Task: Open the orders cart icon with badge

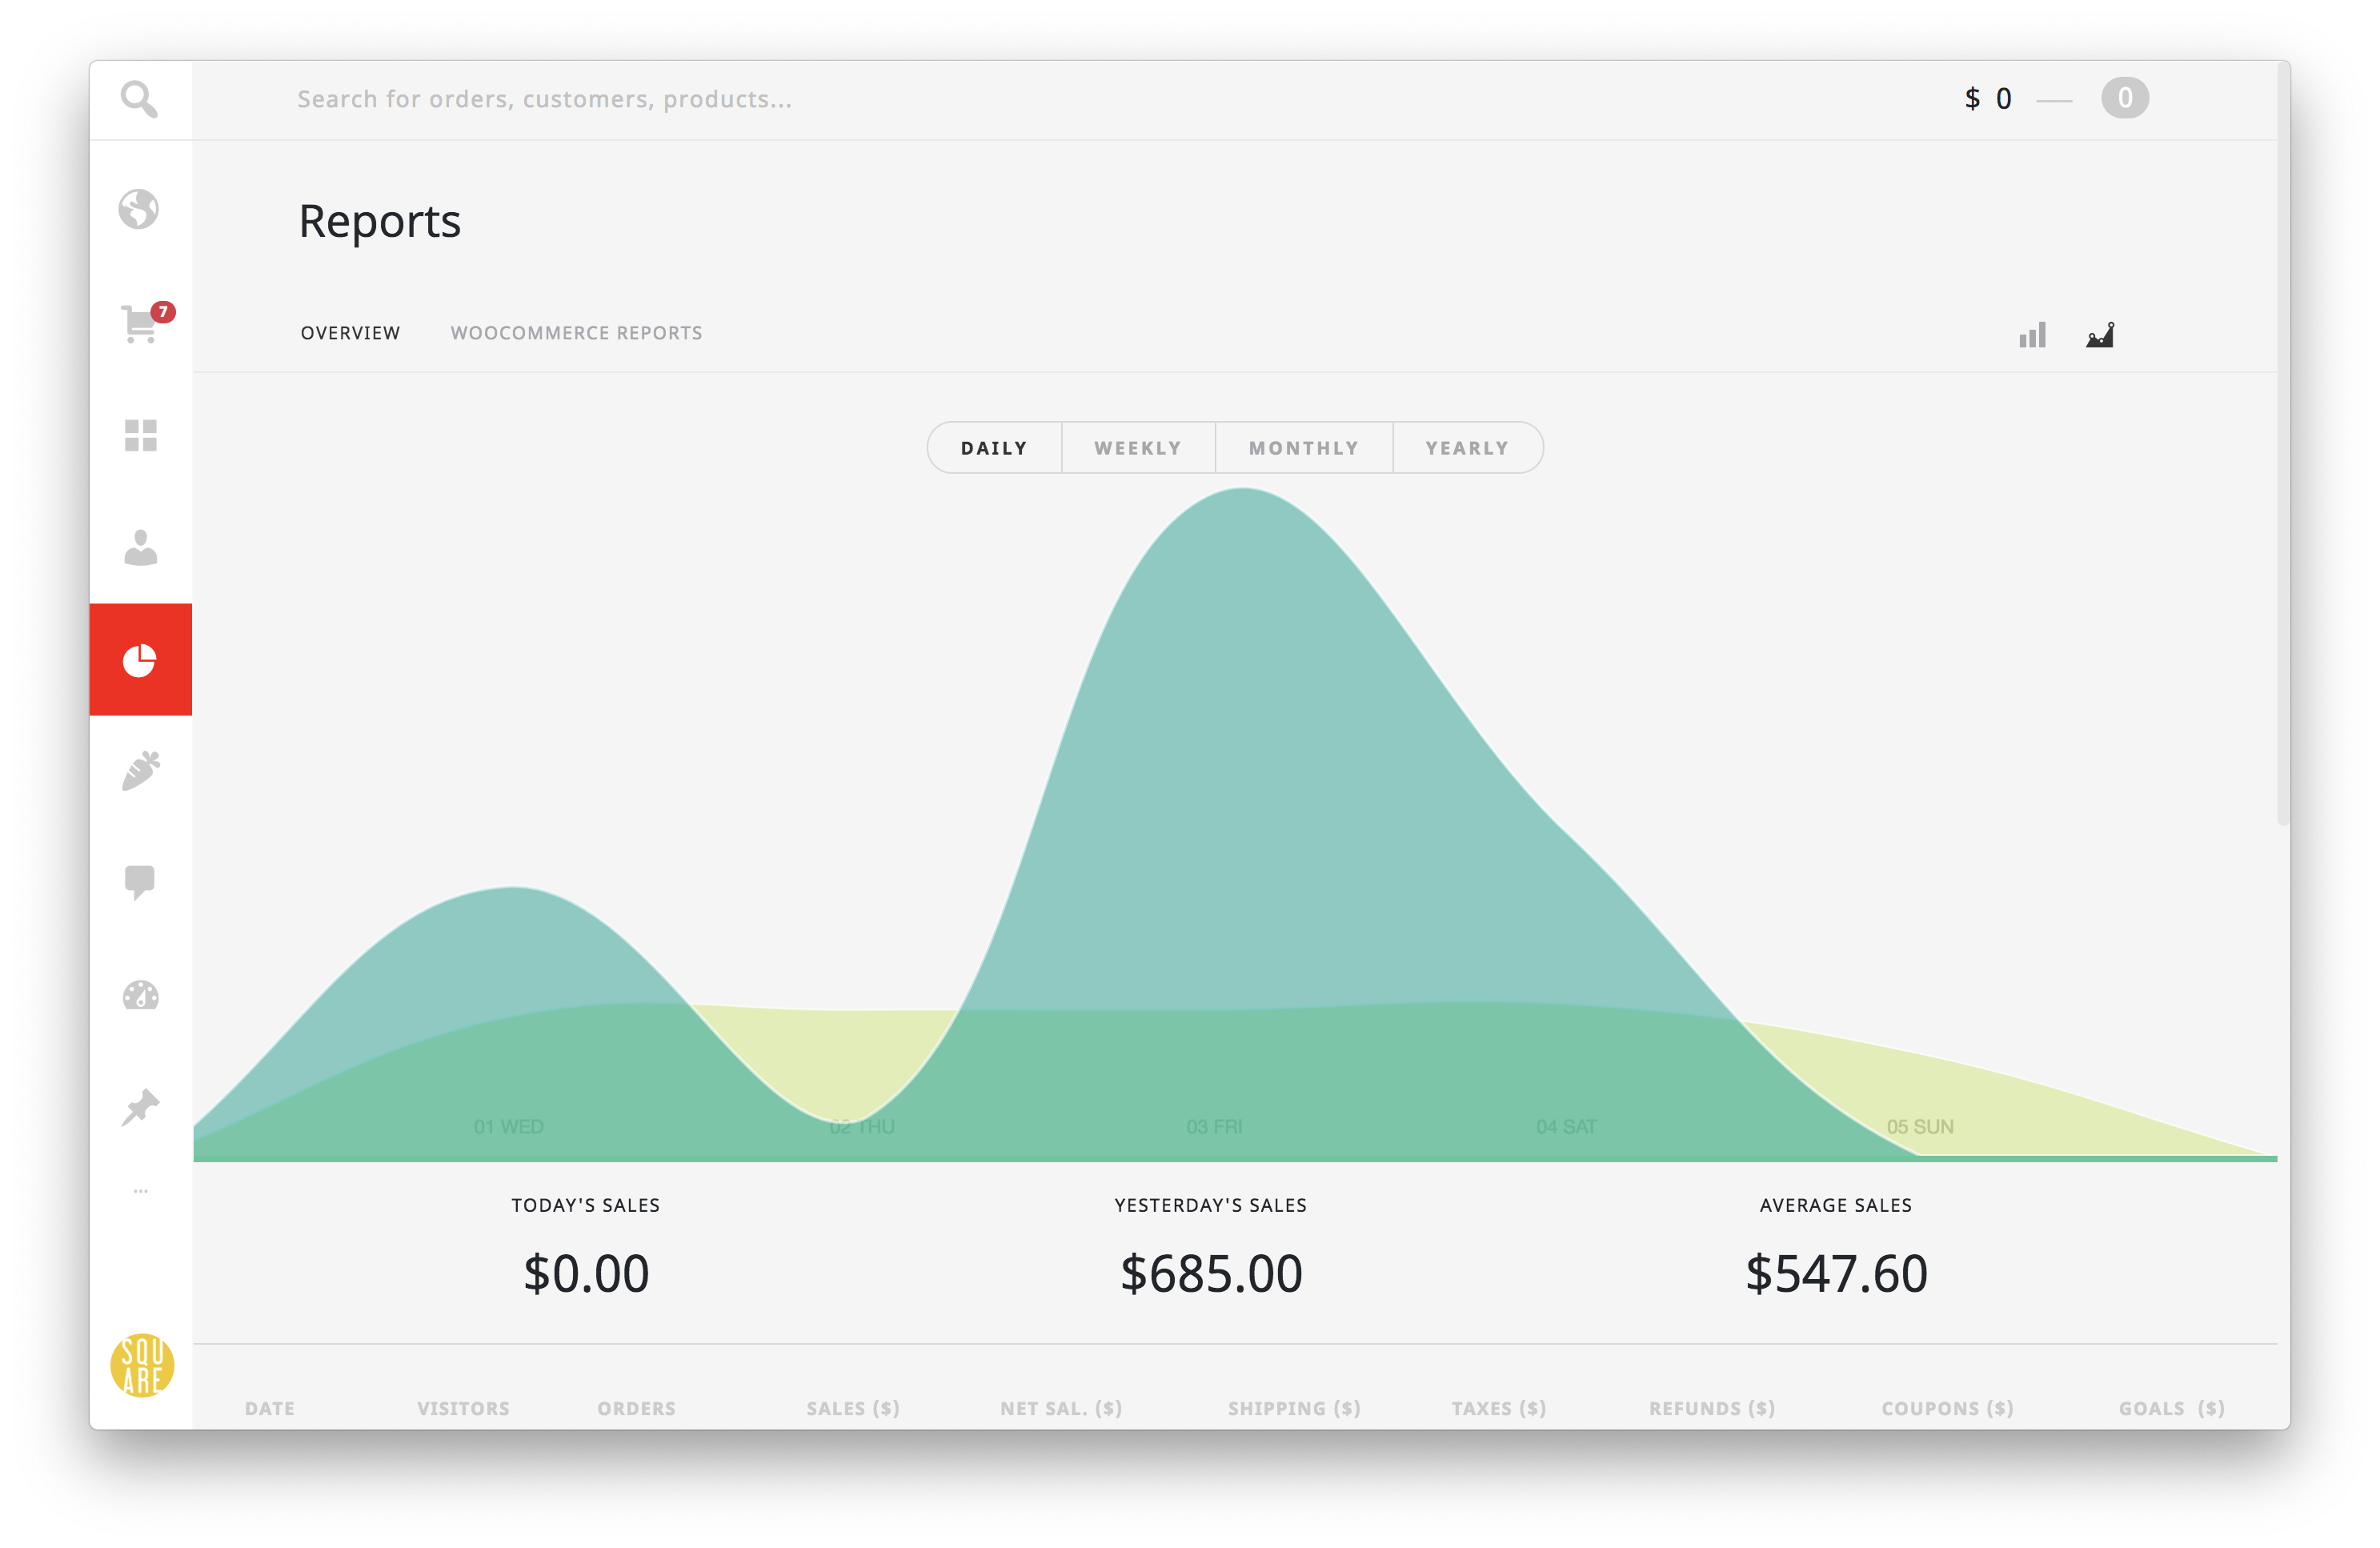Action: tap(141, 324)
